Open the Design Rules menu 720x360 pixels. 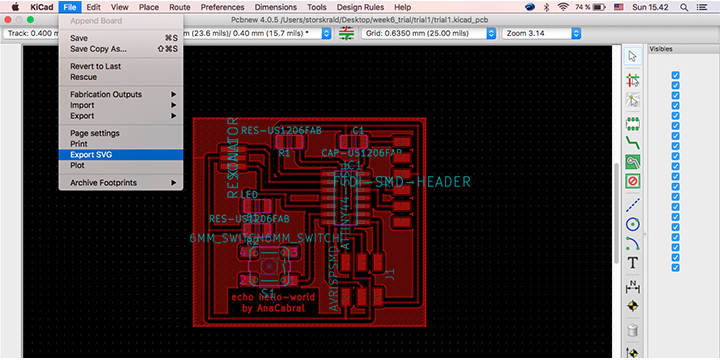pyautogui.click(x=360, y=7)
